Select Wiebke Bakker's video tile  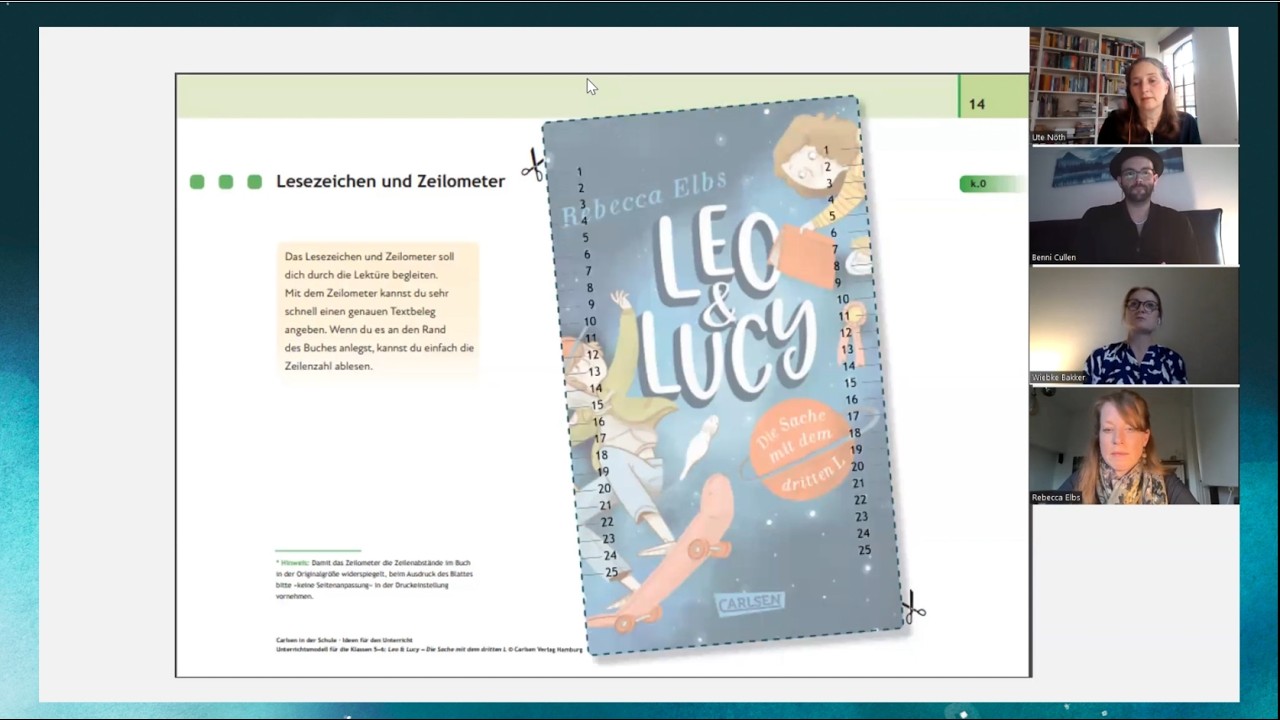tap(1134, 326)
